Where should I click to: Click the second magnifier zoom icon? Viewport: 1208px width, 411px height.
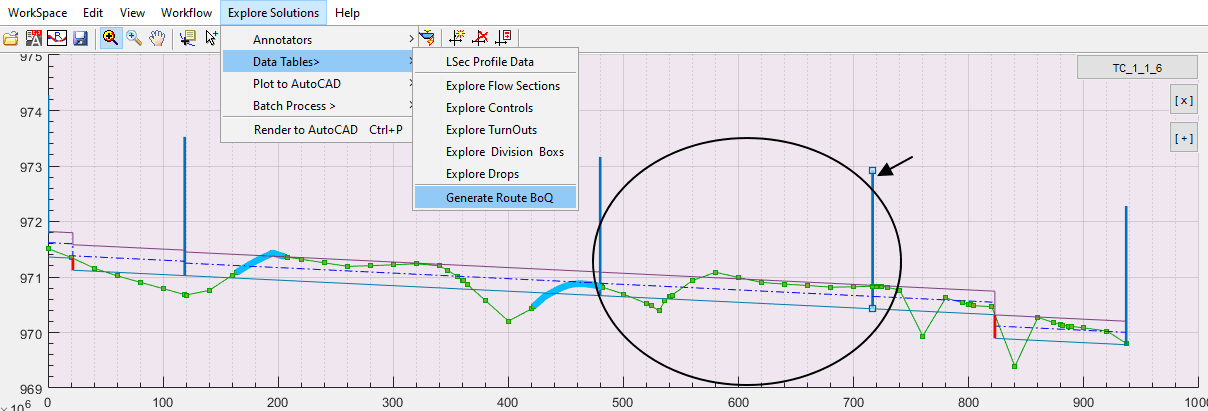coord(133,38)
